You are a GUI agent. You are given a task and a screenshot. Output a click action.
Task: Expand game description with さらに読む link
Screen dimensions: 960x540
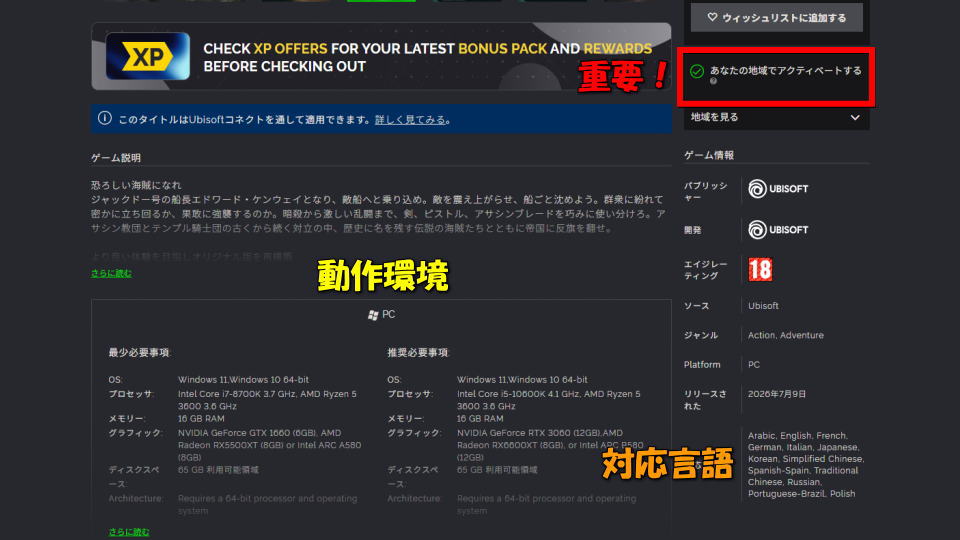(x=111, y=273)
